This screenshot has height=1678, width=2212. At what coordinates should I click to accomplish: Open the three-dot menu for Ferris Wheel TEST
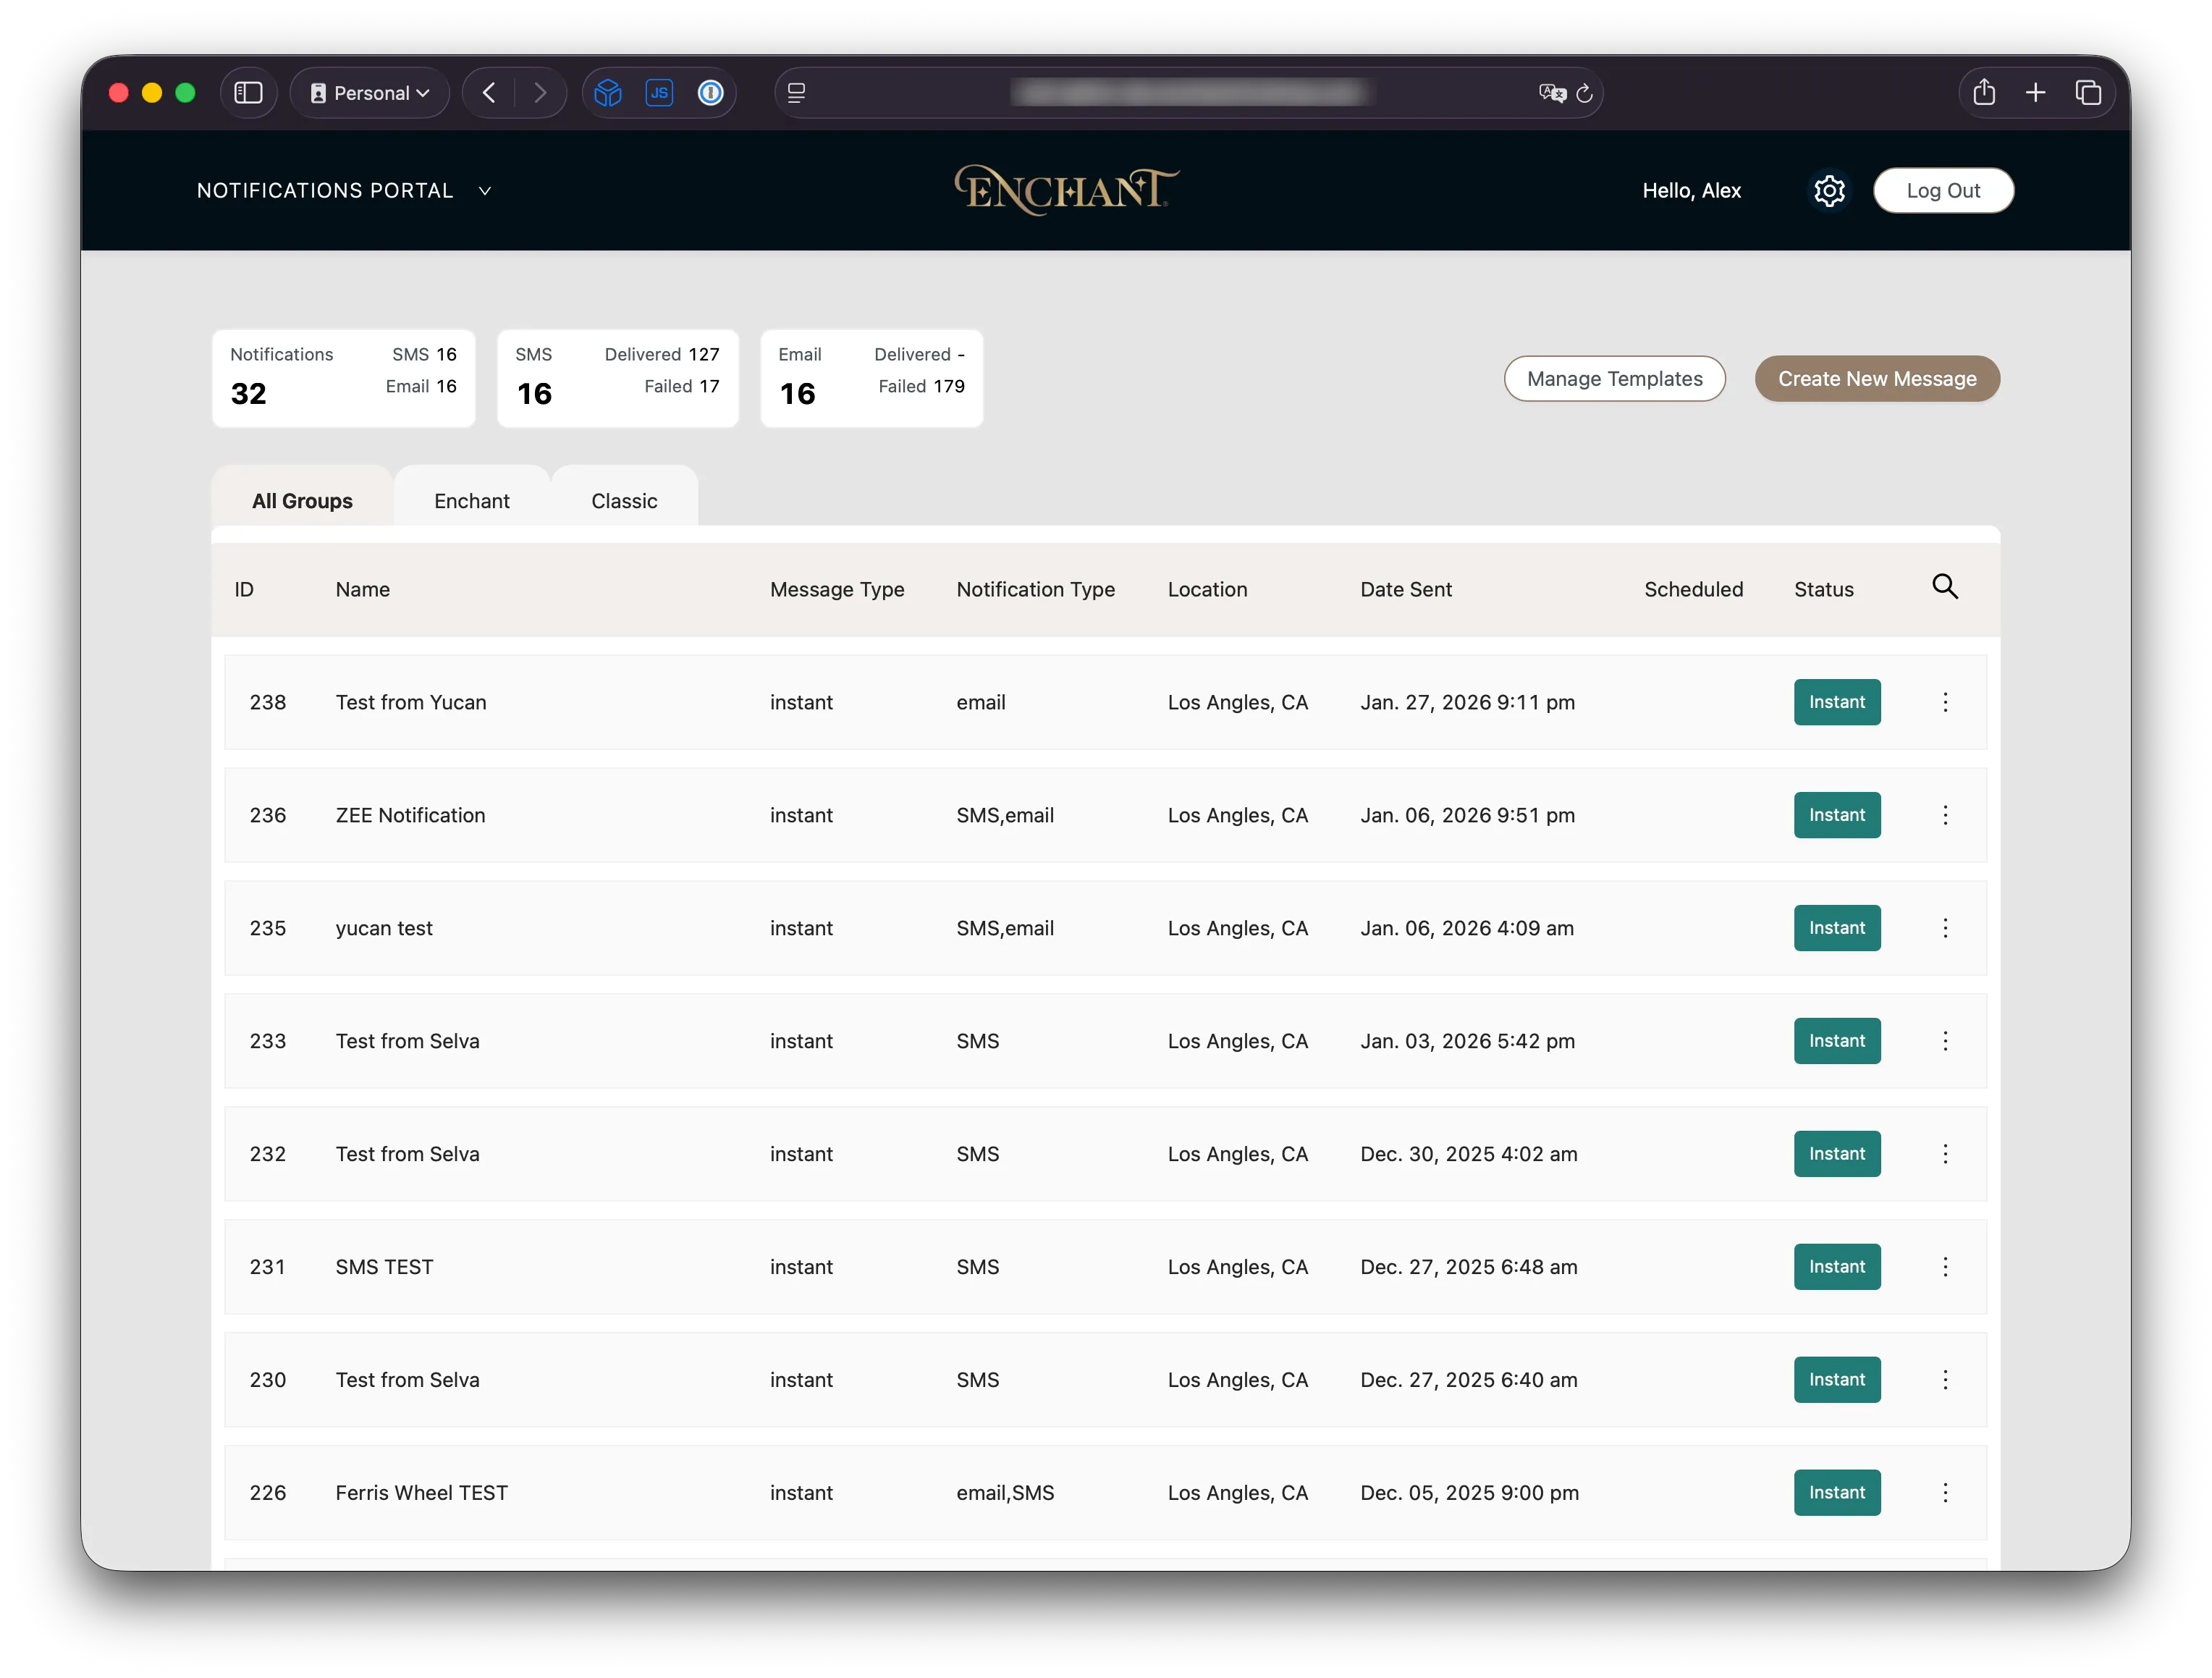pos(1944,1493)
